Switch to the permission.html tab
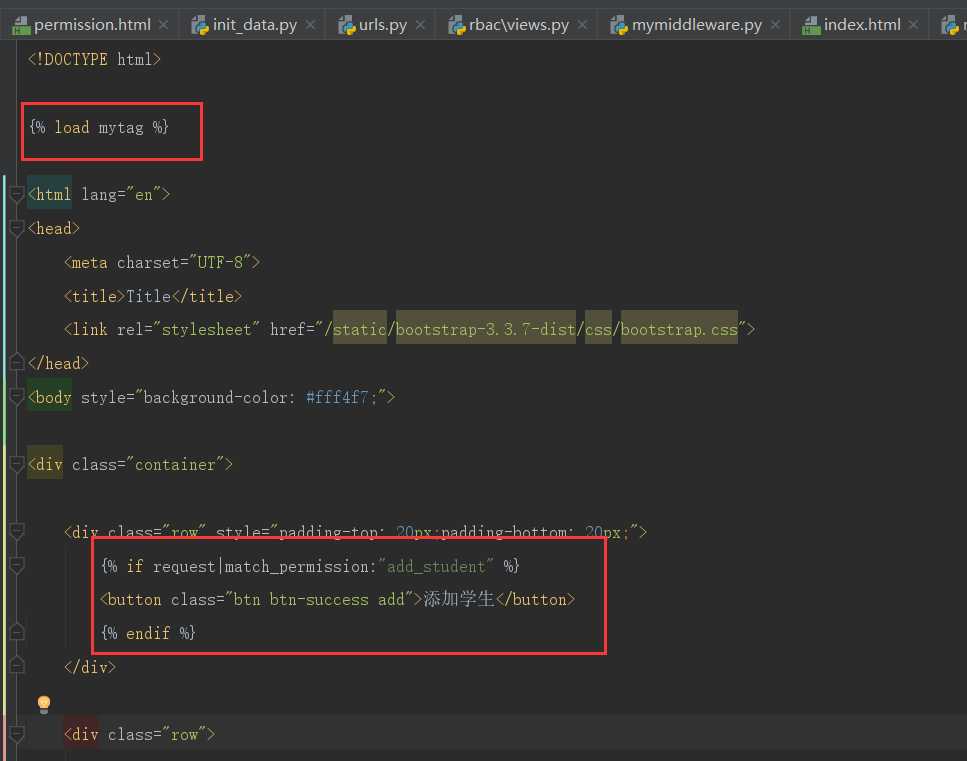 (x=92, y=25)
